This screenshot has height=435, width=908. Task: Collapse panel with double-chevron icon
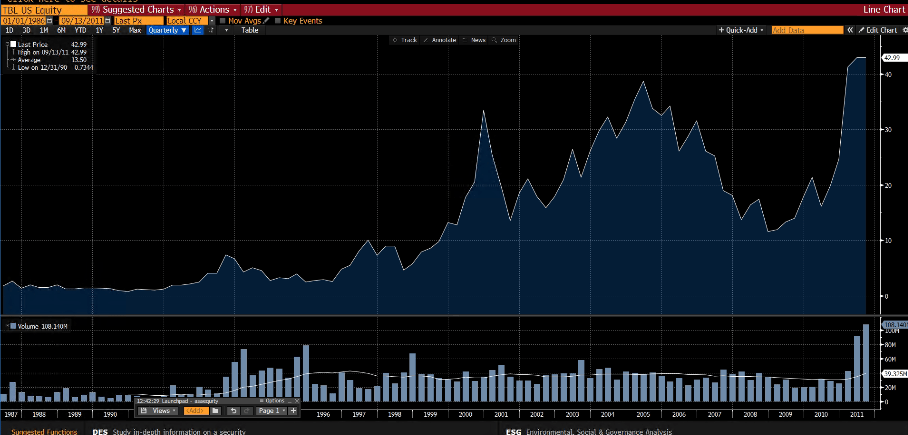(x=850, y=31)
